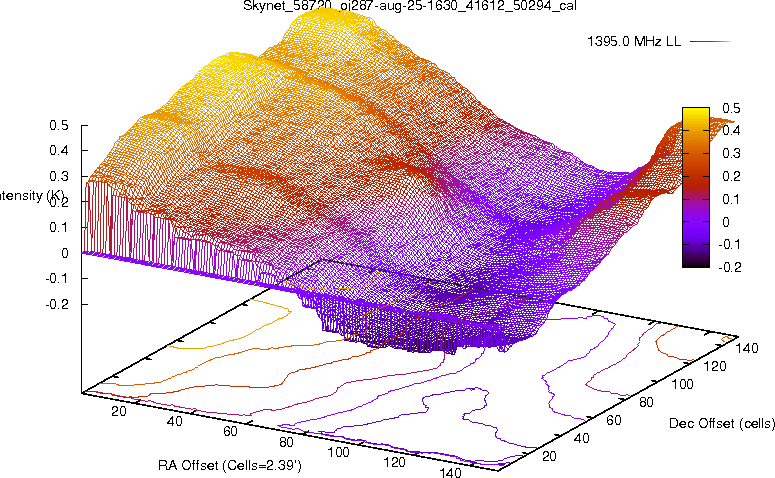
Task: Click the 0.4 label on the color bar
Action: click(x=731, y=130)
